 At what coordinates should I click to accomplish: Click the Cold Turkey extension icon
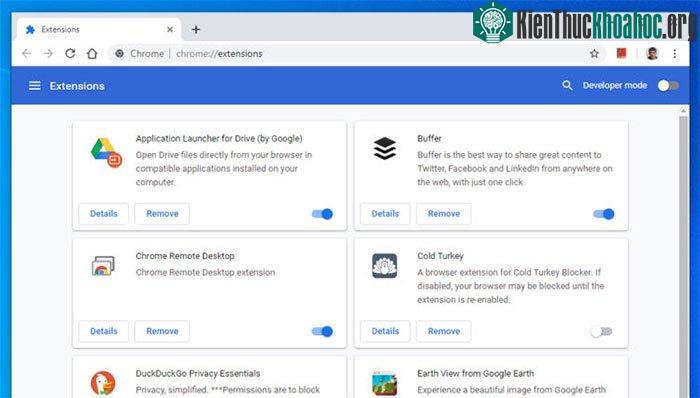(385, 266)
